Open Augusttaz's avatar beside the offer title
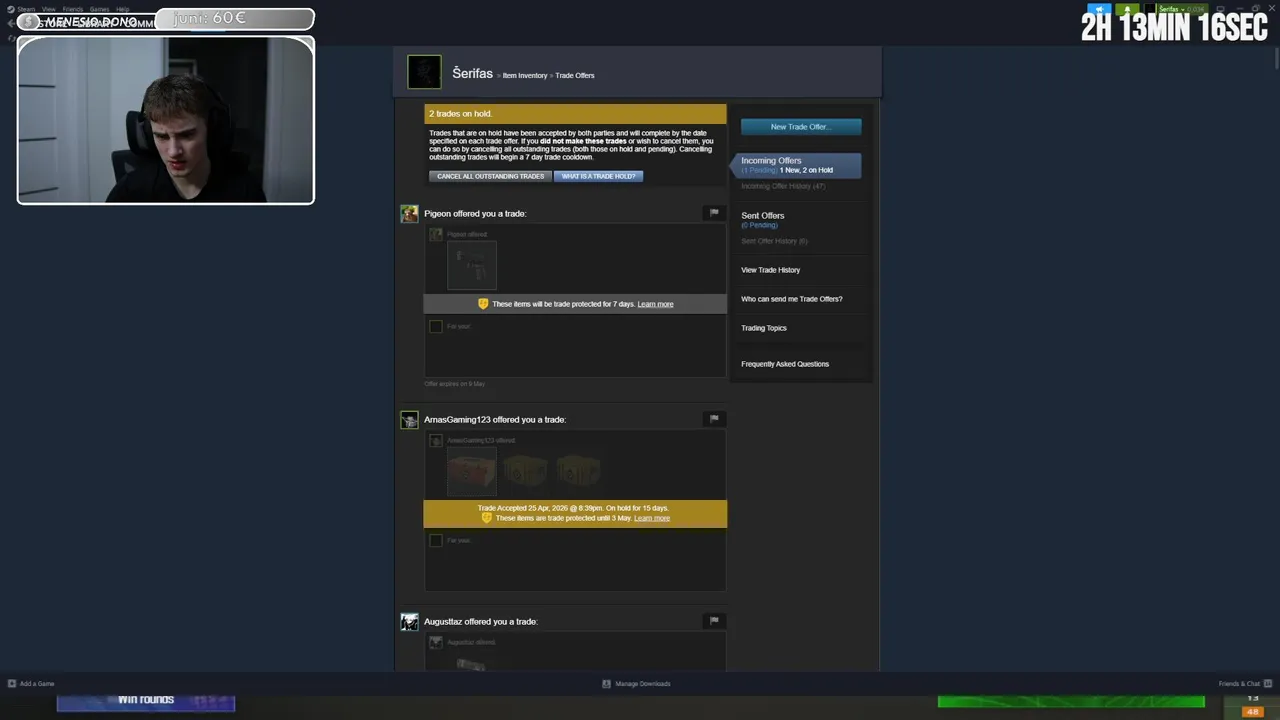The width and height of the screenshot is (1280, 720). (x=409, y=622)
